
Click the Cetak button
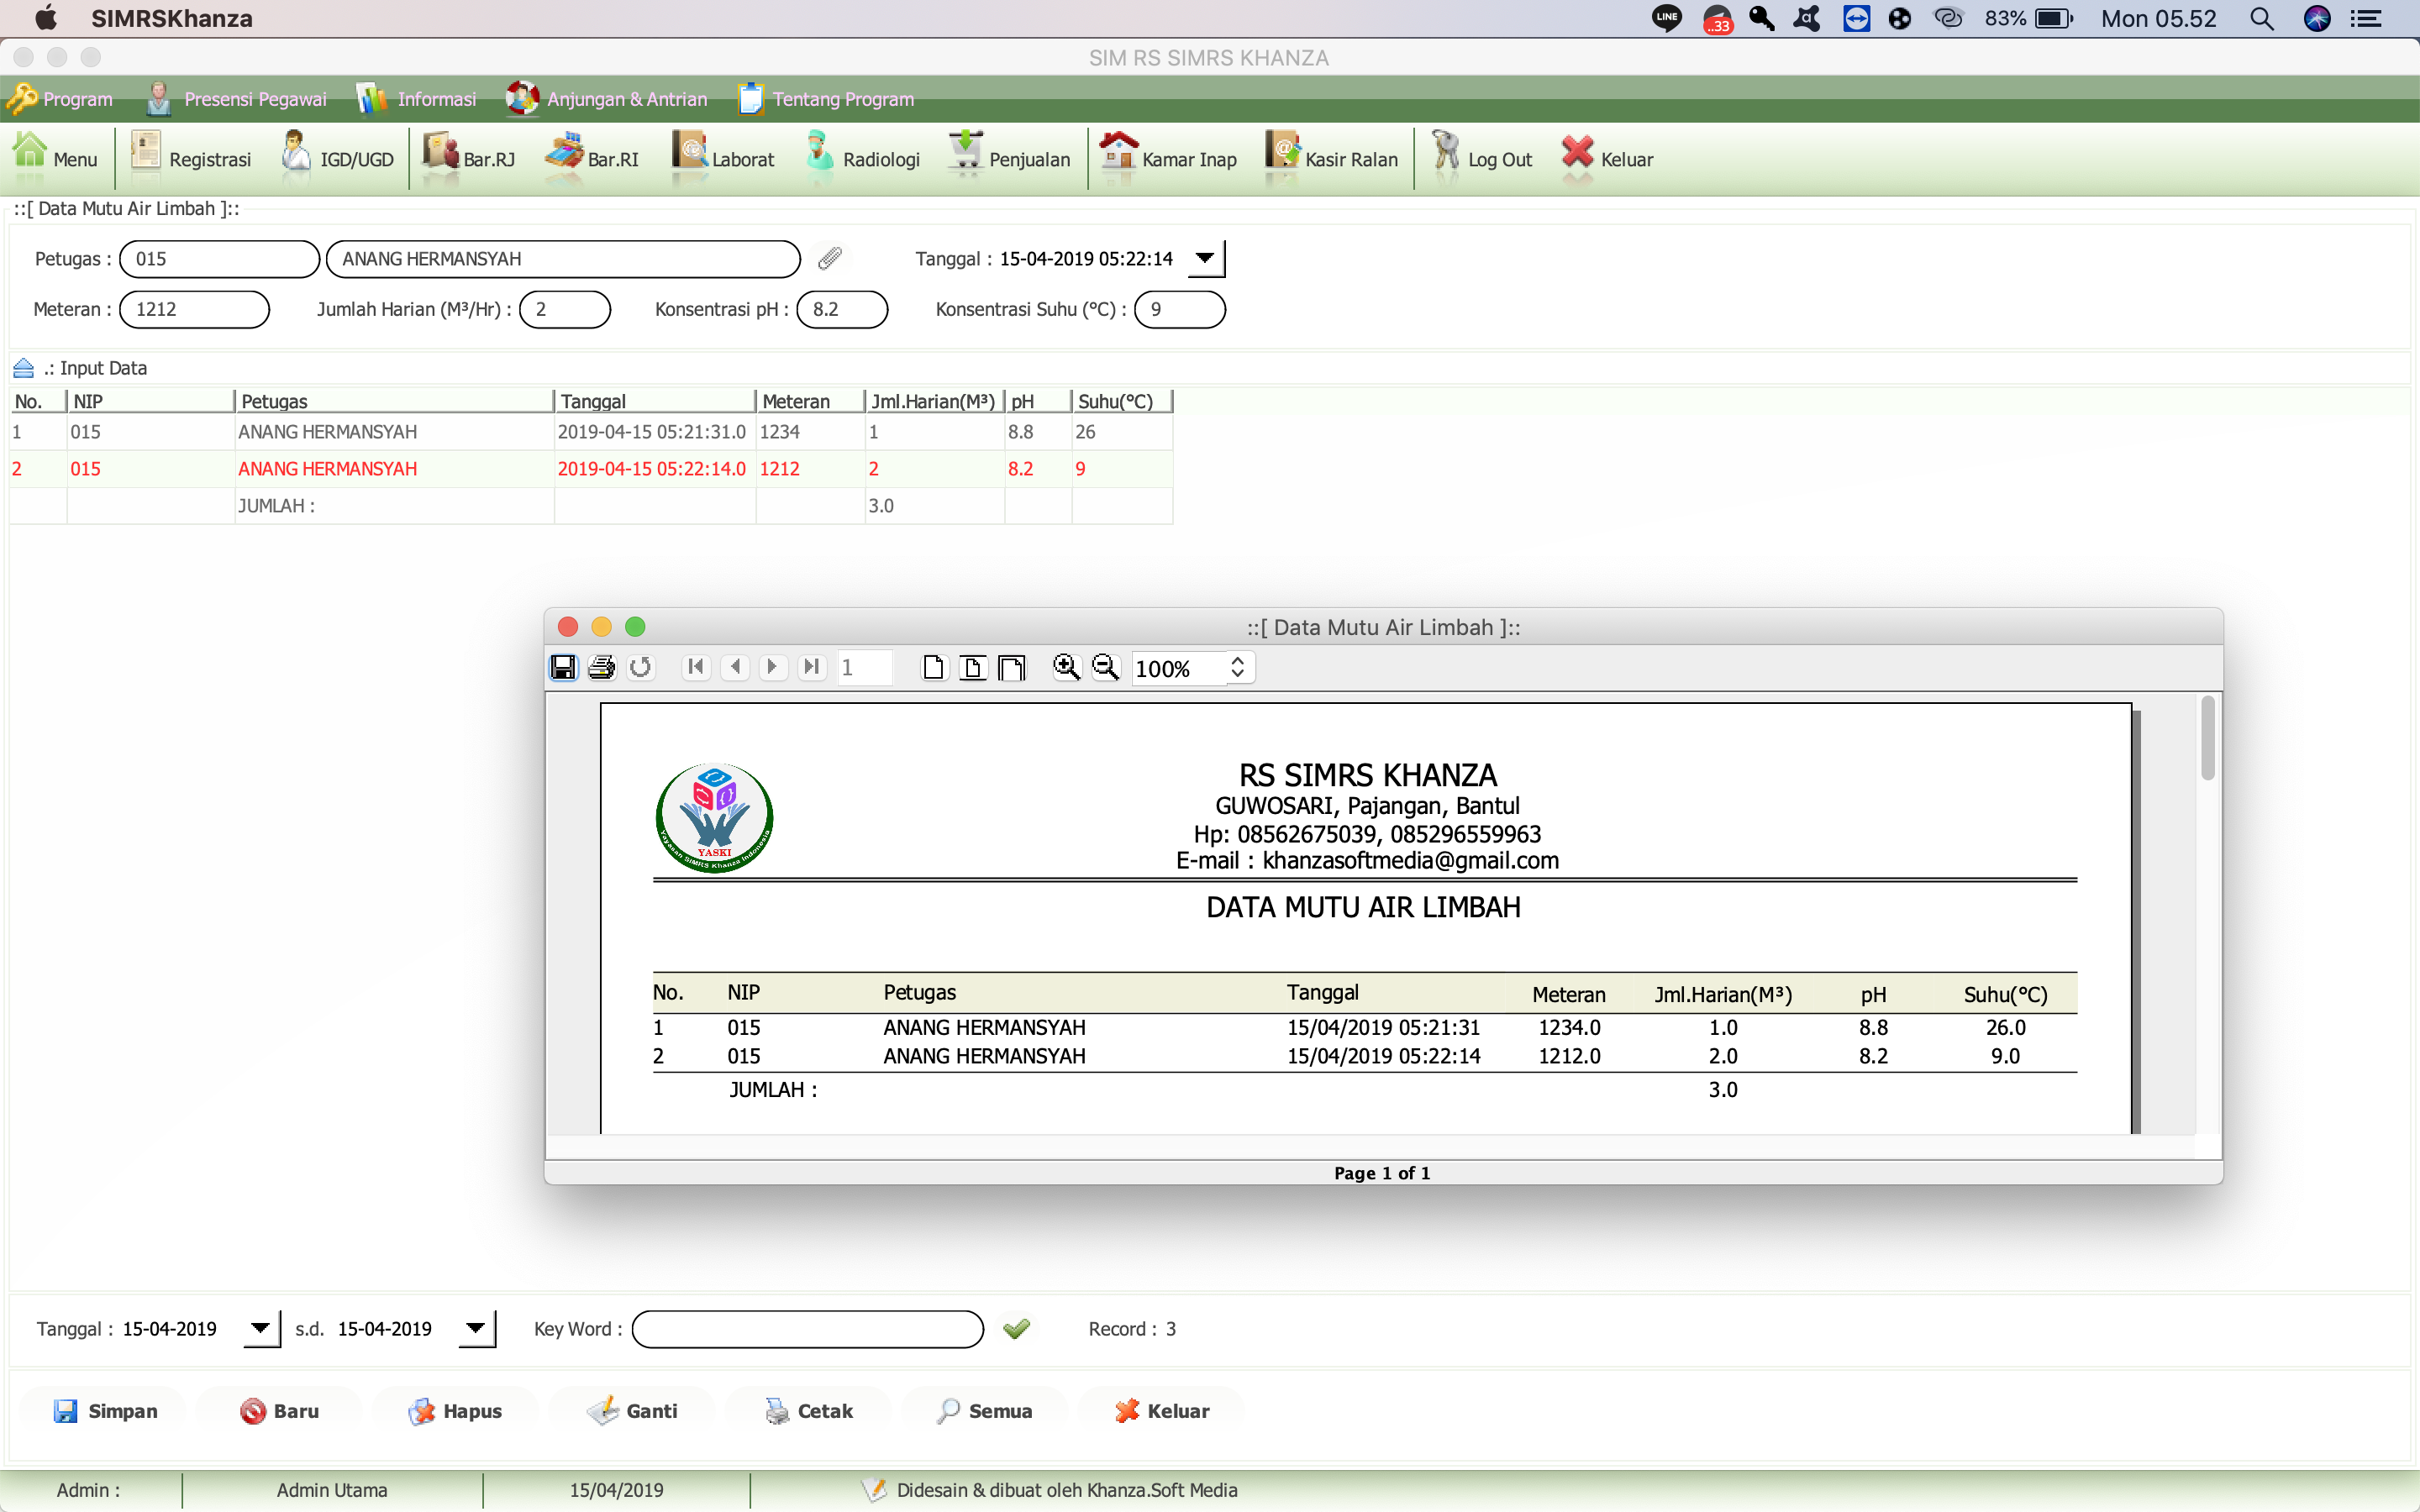(809, 1410)
